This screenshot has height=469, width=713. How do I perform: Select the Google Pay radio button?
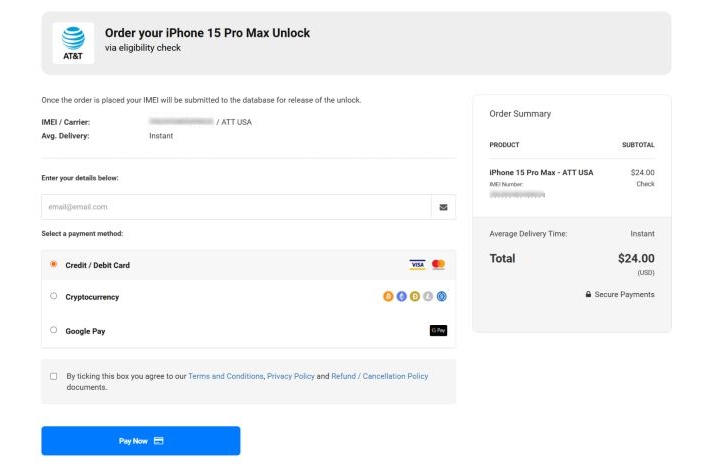[54, 330]
